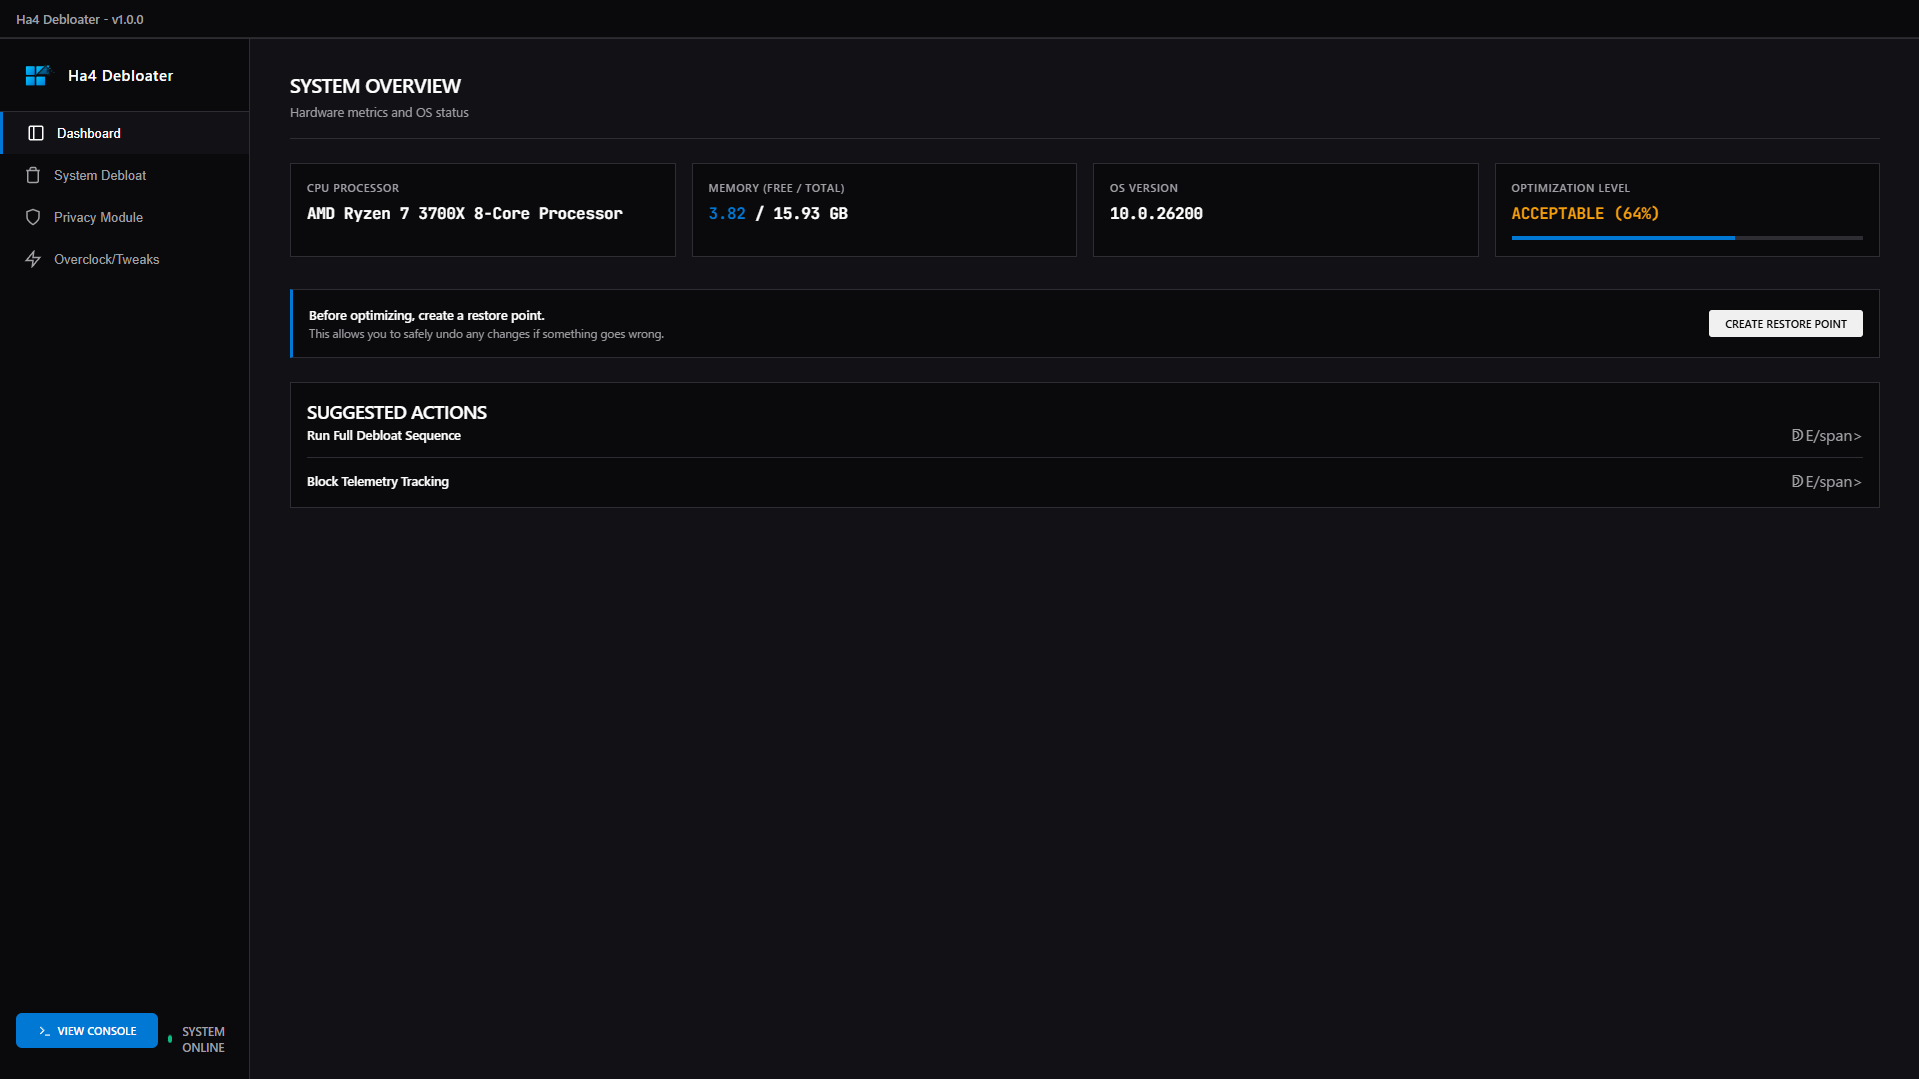This screenshot has width=1919, height=1079.
Task: Click the CREATE RESTORE POINT button
Action: [1784, 323]
